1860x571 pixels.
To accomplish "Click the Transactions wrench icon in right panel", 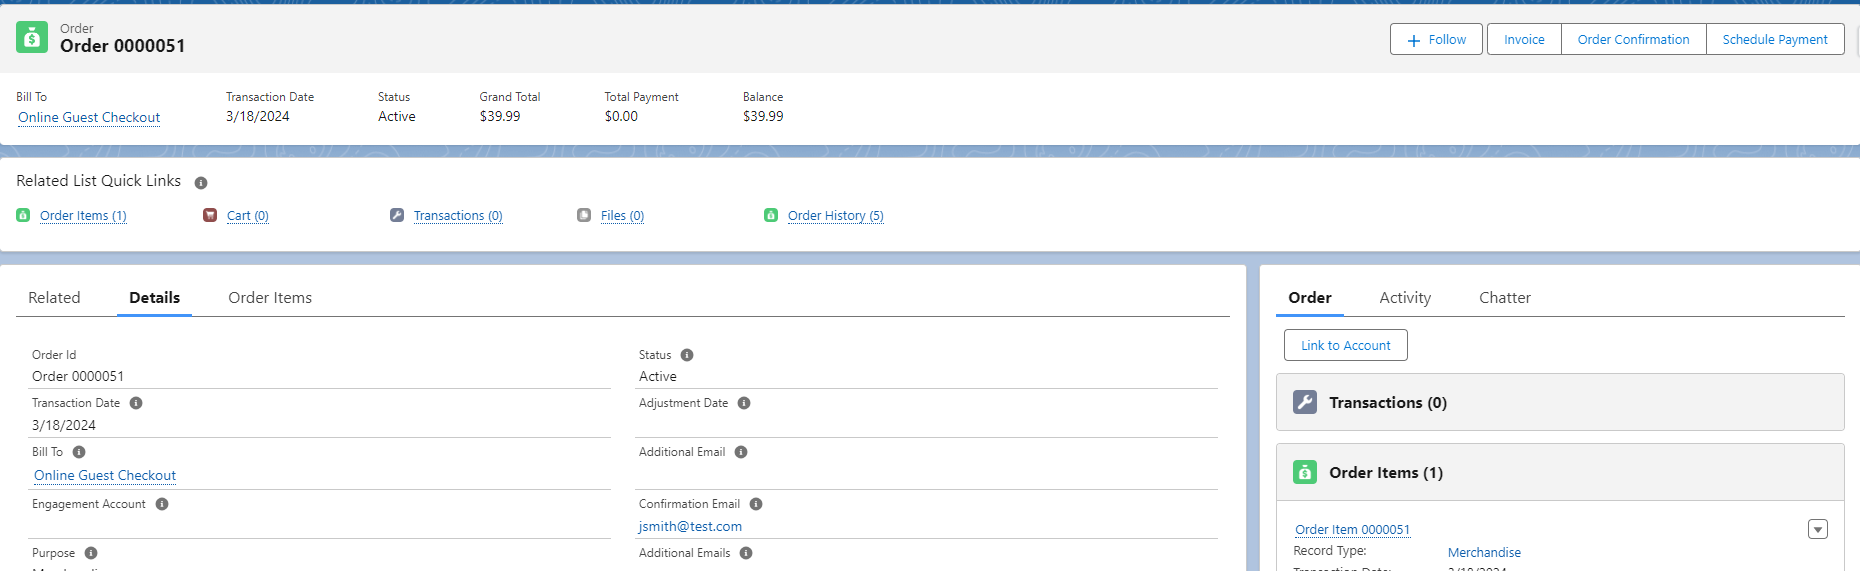I will point(1305,402).
